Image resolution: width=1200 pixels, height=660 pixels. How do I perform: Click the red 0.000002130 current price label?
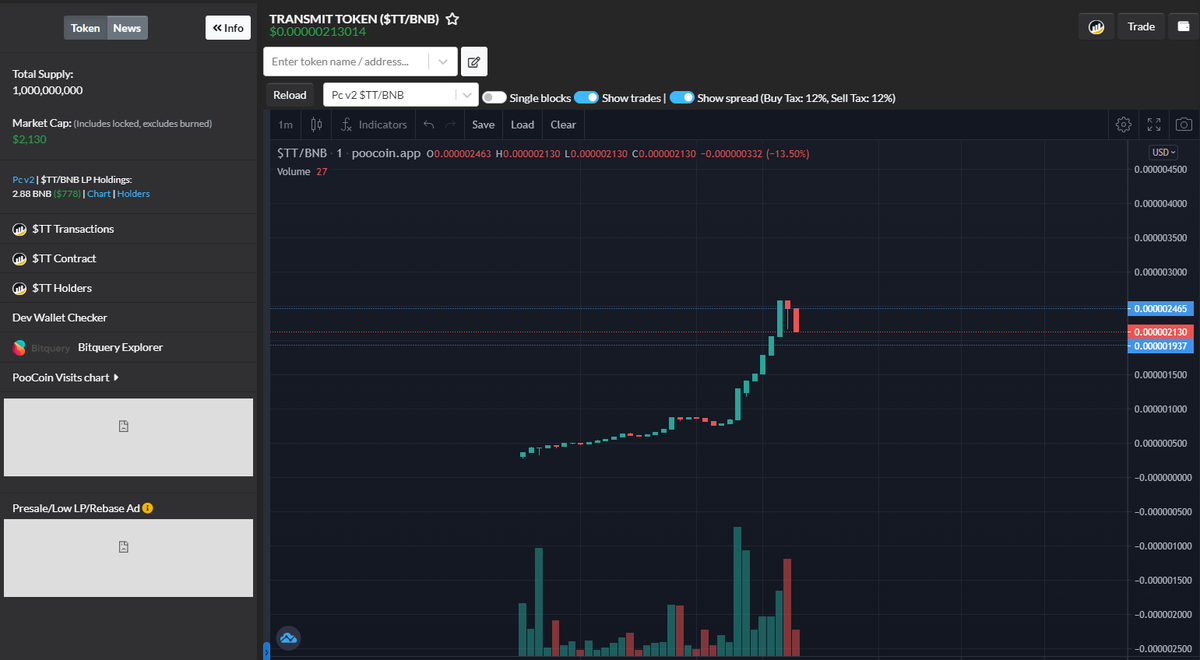pyautogui.click(x=1161, y=332)
